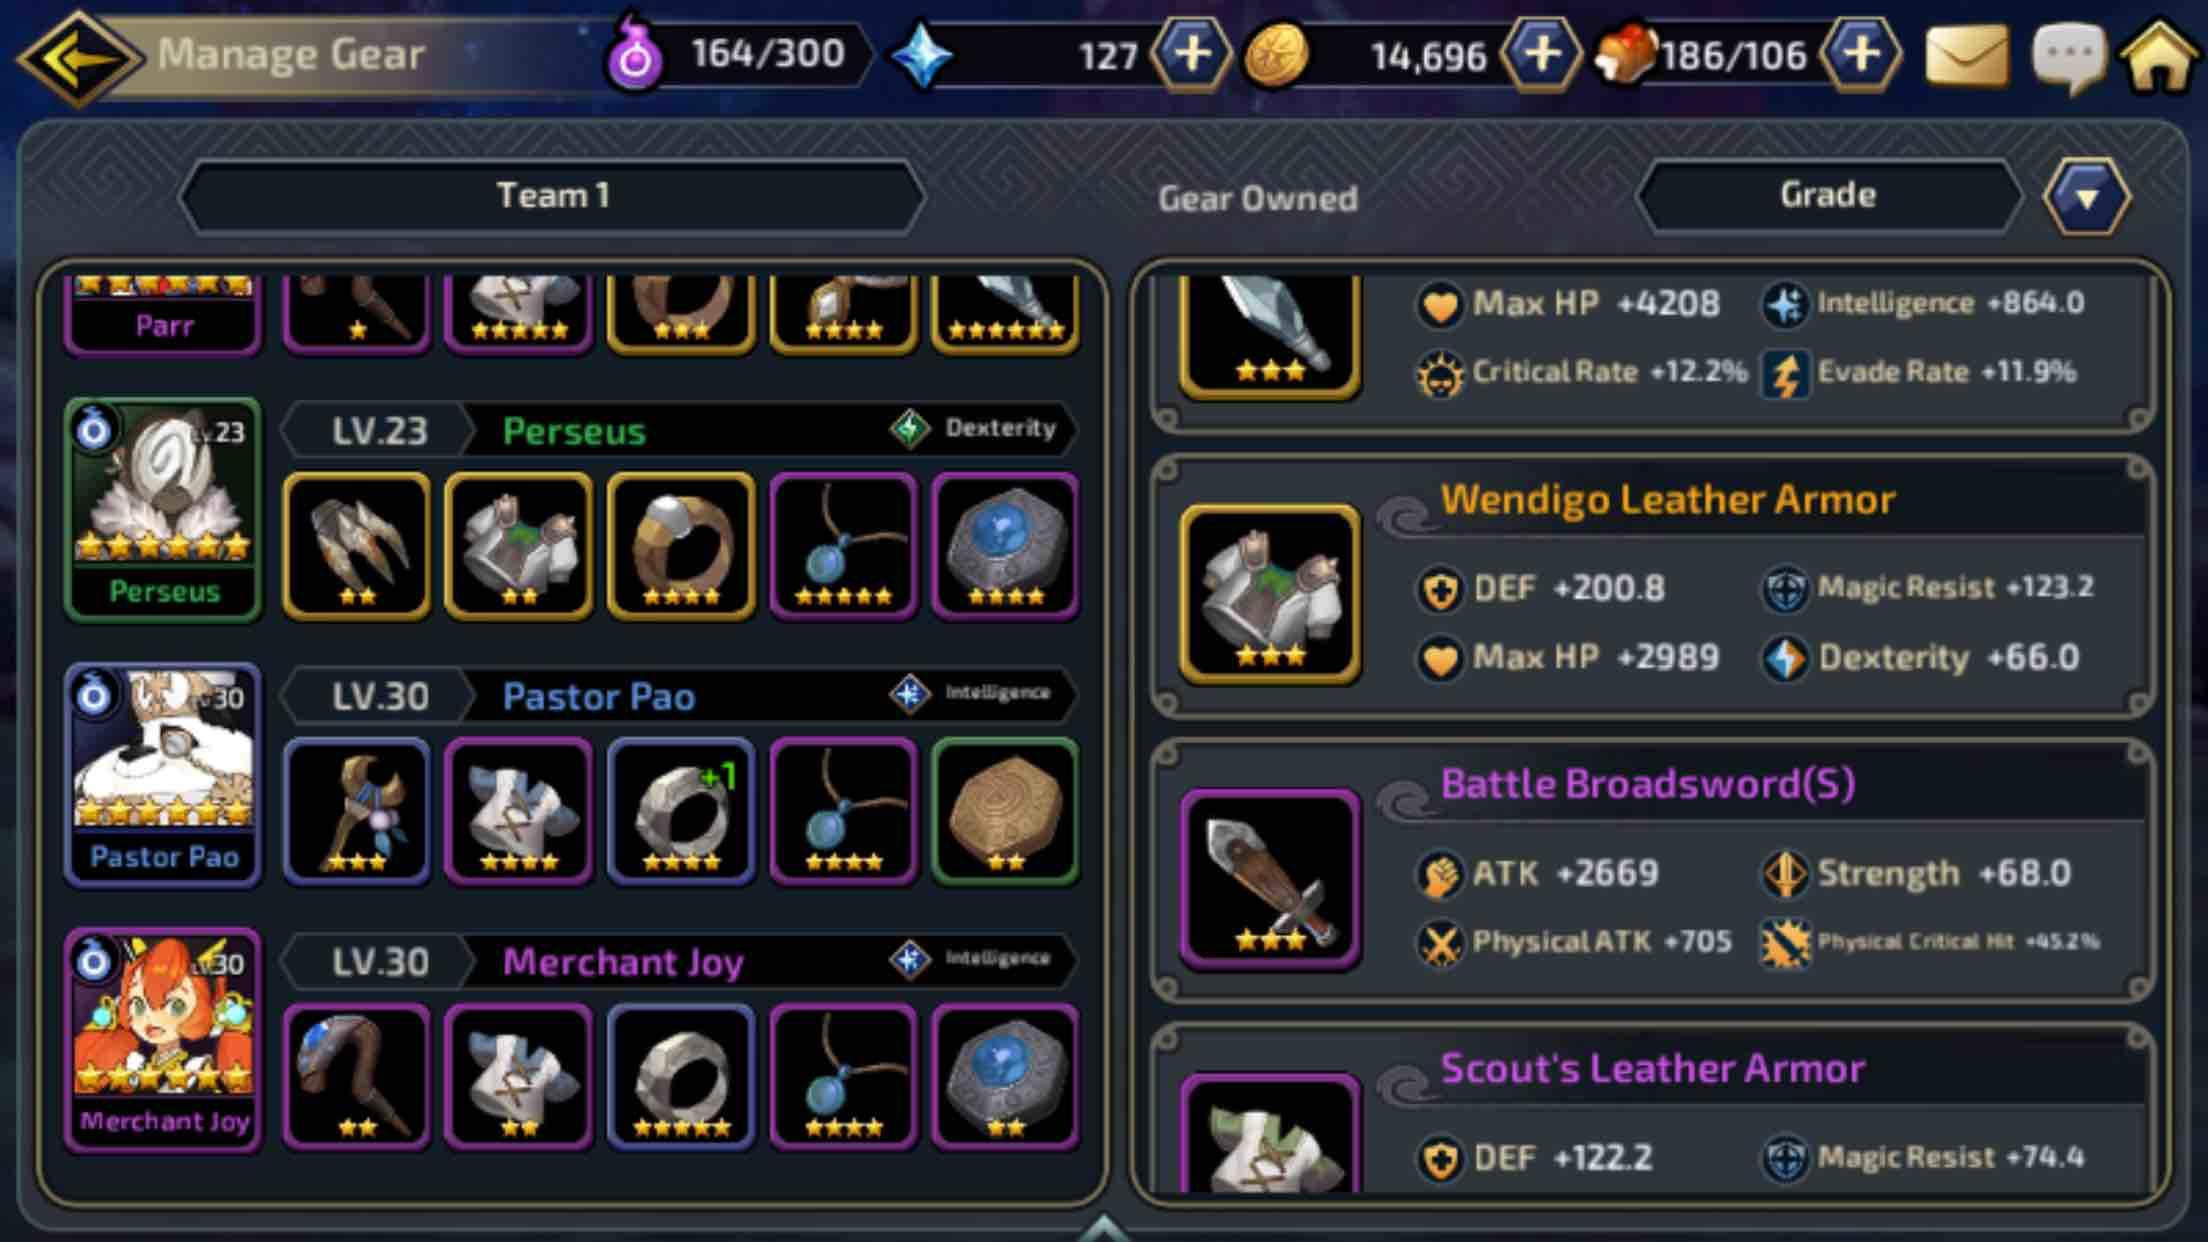Add more gold coins
The height and width of the screenshot is (1242, 2208).
[1541, 53]
